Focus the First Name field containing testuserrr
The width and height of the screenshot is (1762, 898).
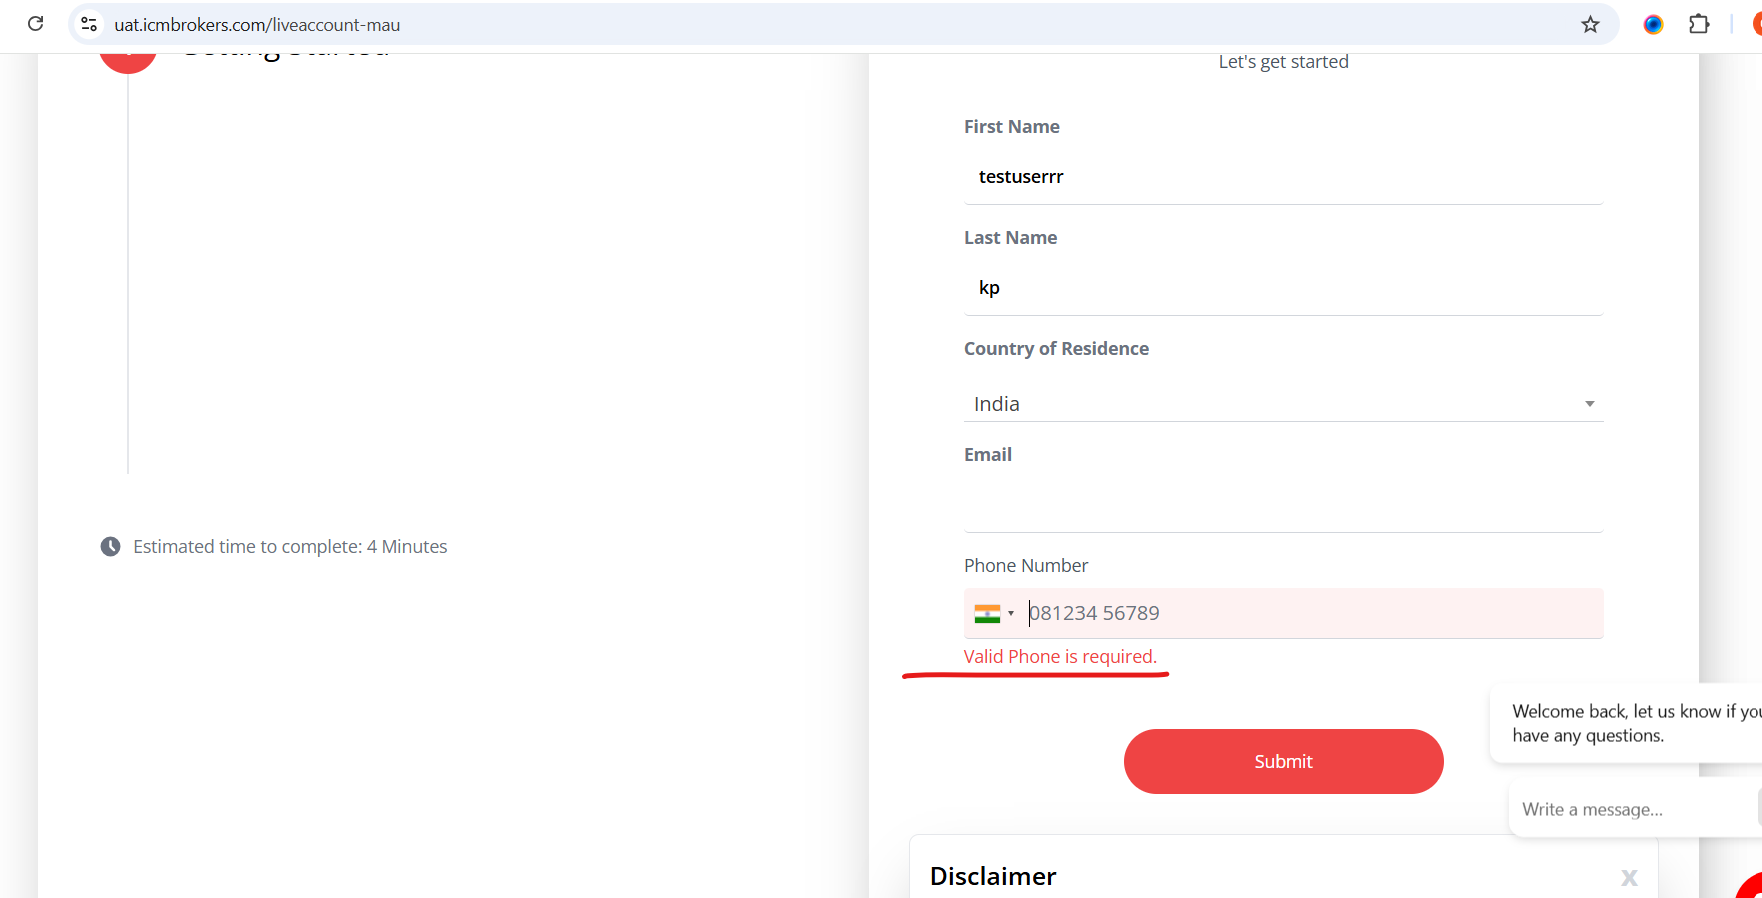point(1282,177)
